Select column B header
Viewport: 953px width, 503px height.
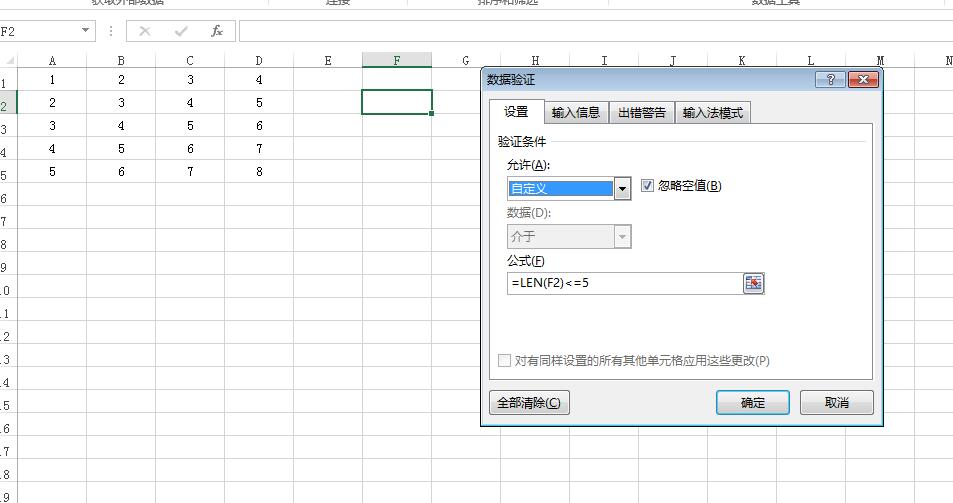point(121,60)
